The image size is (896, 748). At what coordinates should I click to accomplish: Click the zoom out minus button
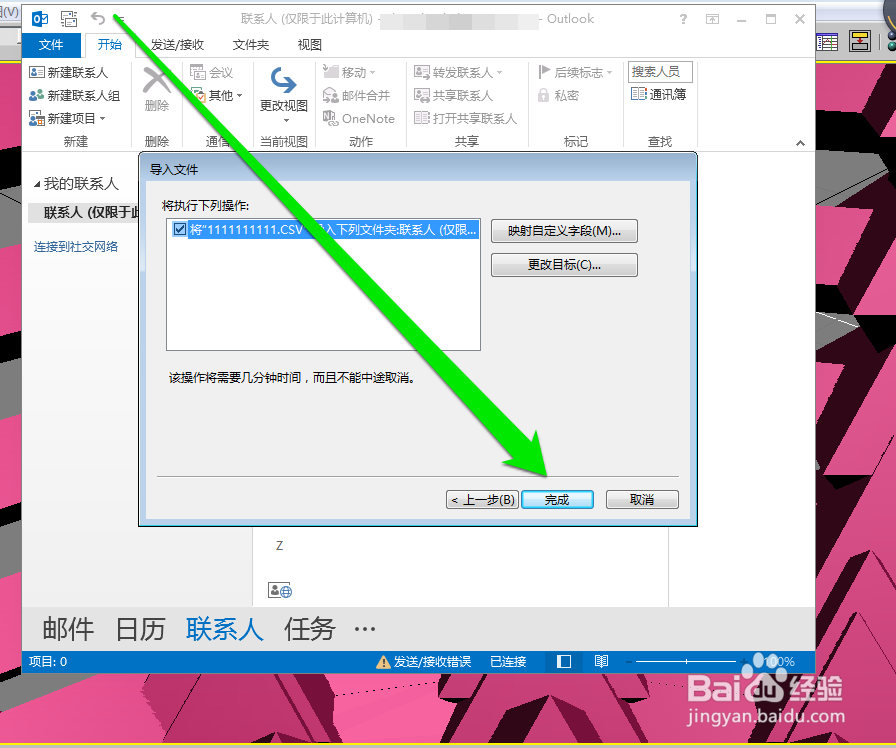(x=629, y=662)
